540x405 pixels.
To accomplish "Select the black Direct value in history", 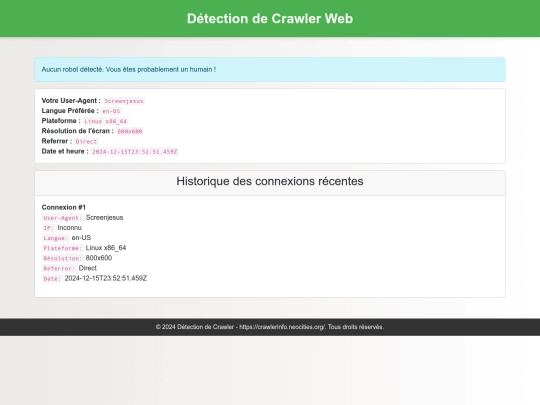I will pyautogui.click(x=87, y=268).
